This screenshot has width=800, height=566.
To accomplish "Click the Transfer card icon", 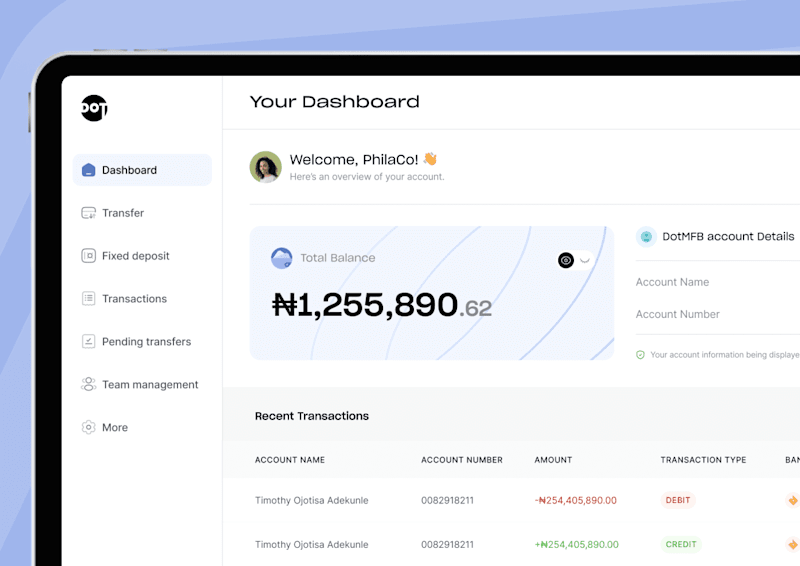I will point(88,213).
